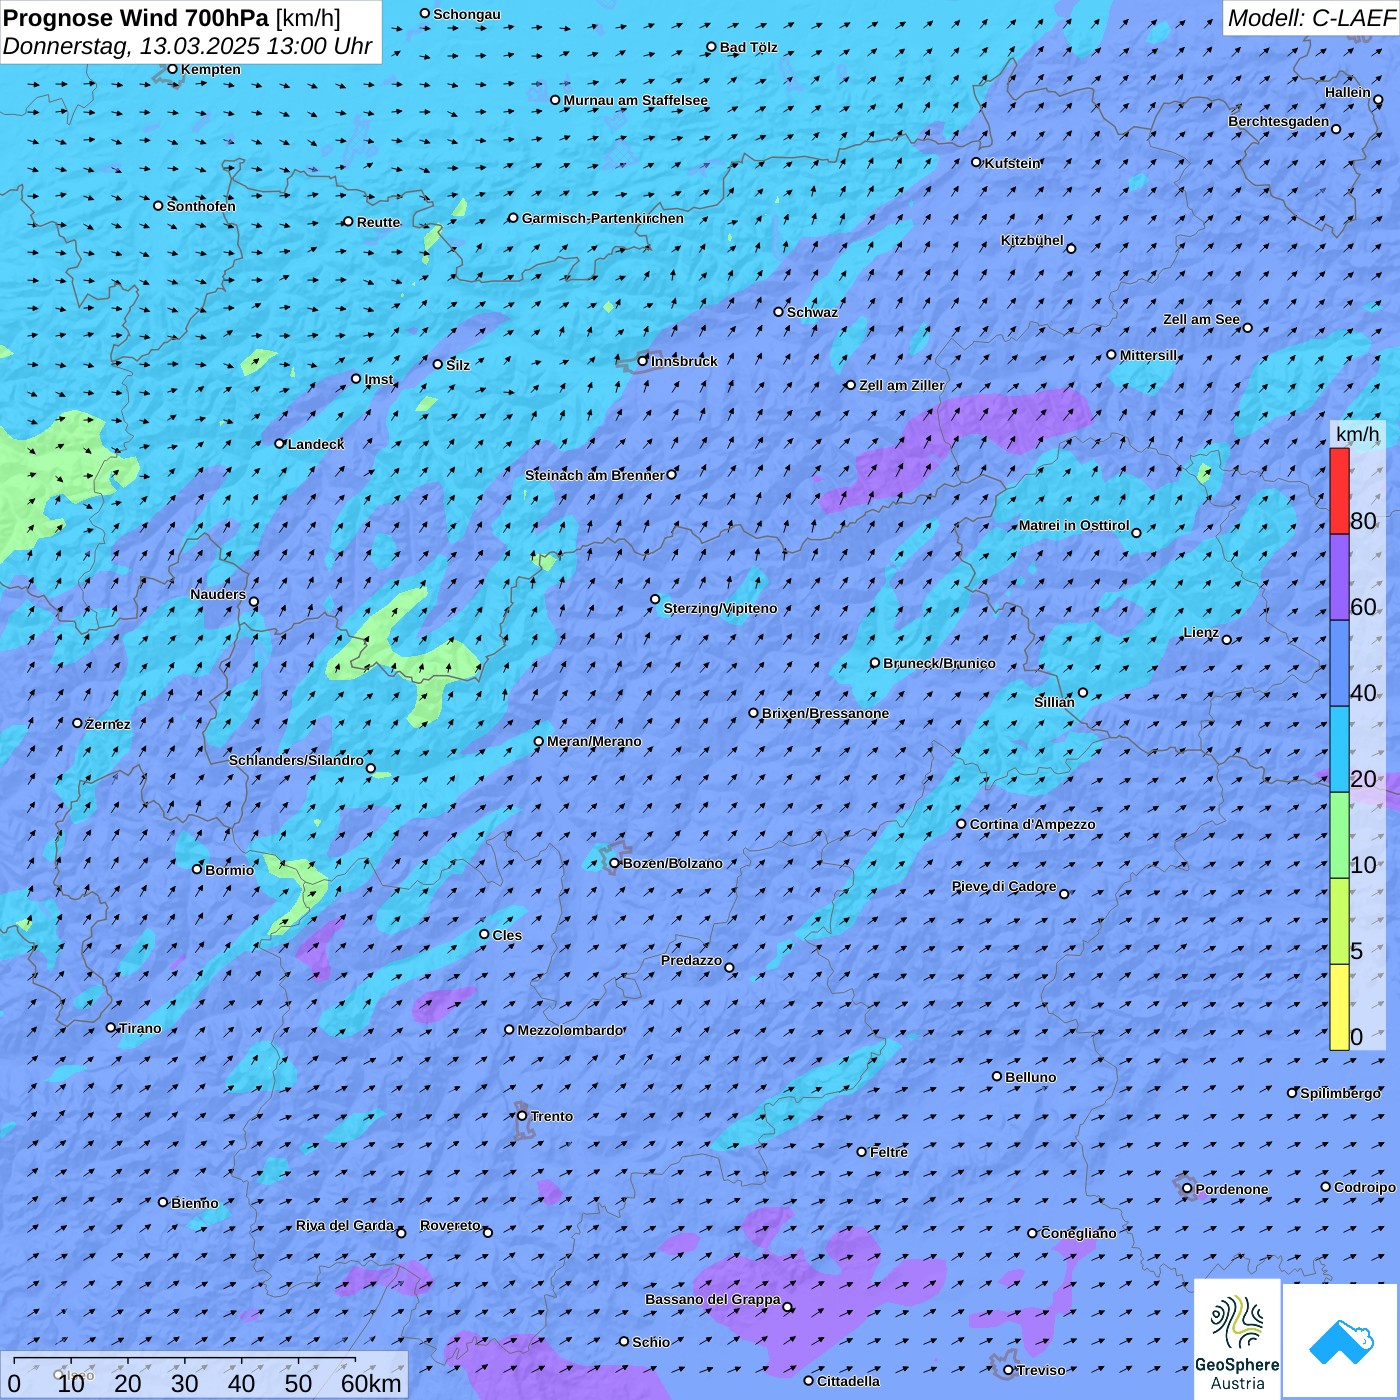
Task: Select the Zernez location label
Action: point(108,724)
